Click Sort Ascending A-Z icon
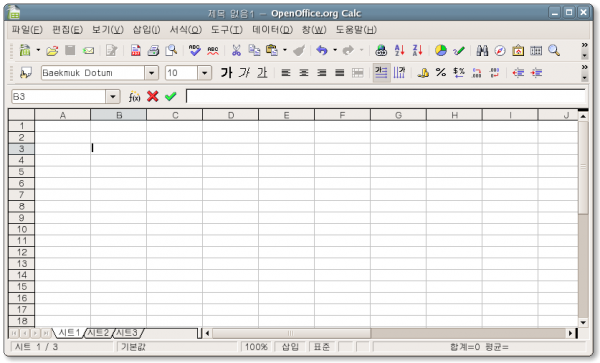Screen dimensions: 600x363 399,50
